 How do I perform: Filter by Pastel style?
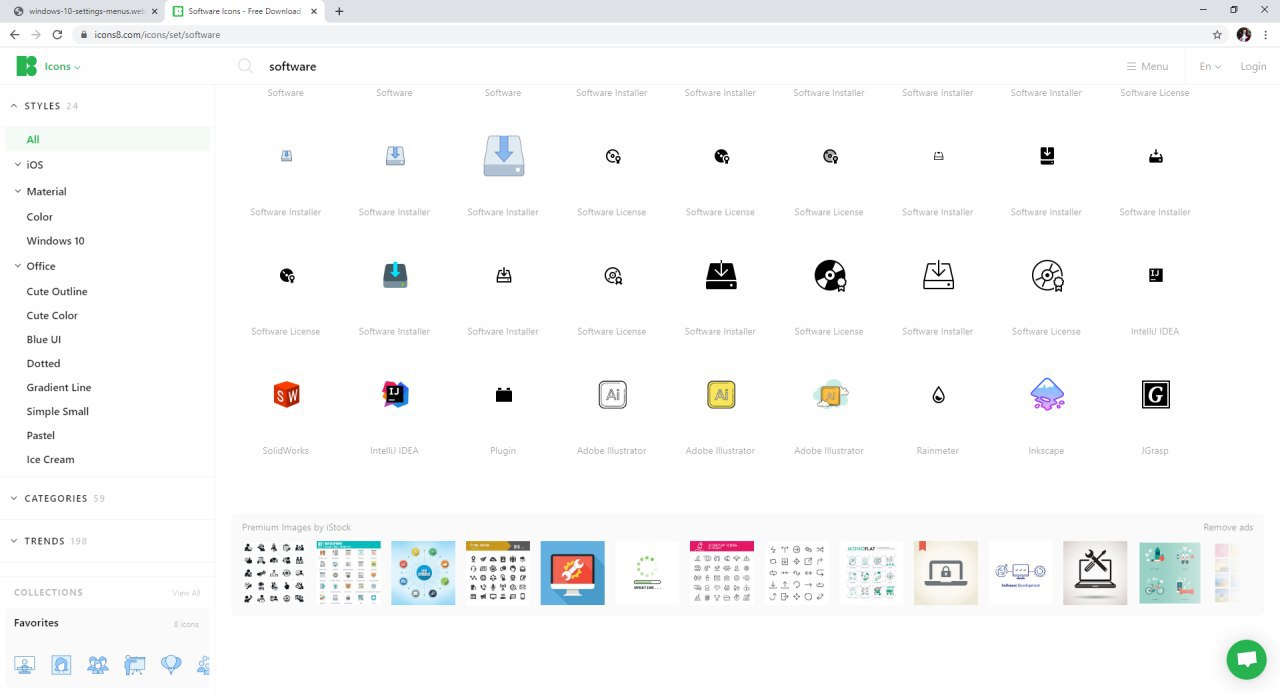[x=41, y=436]
